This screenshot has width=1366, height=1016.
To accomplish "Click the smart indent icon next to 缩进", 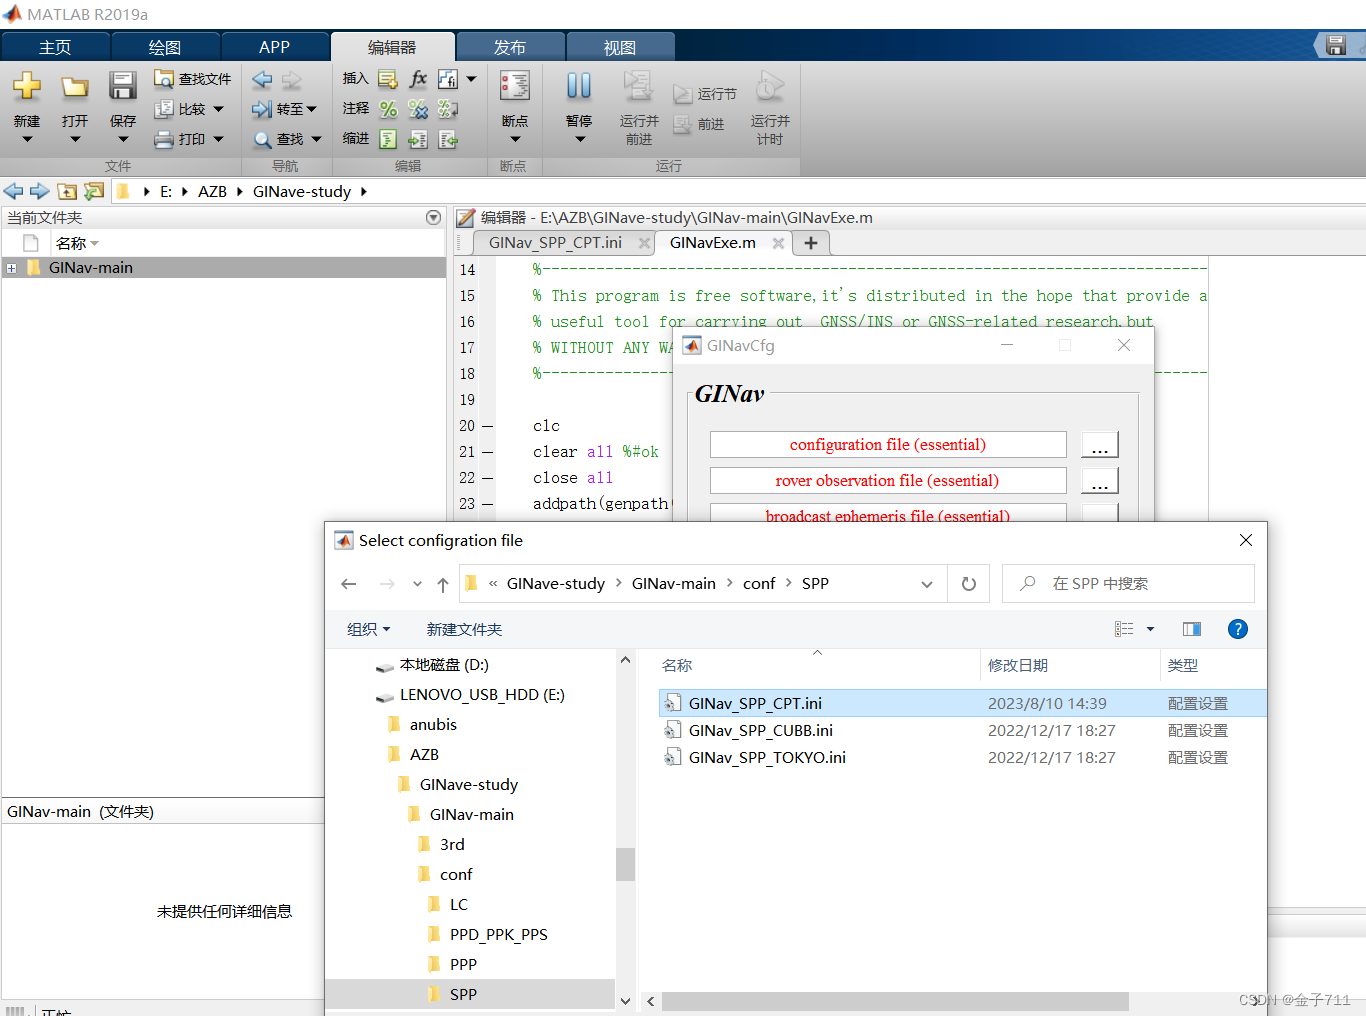I will tap(388, 139).
